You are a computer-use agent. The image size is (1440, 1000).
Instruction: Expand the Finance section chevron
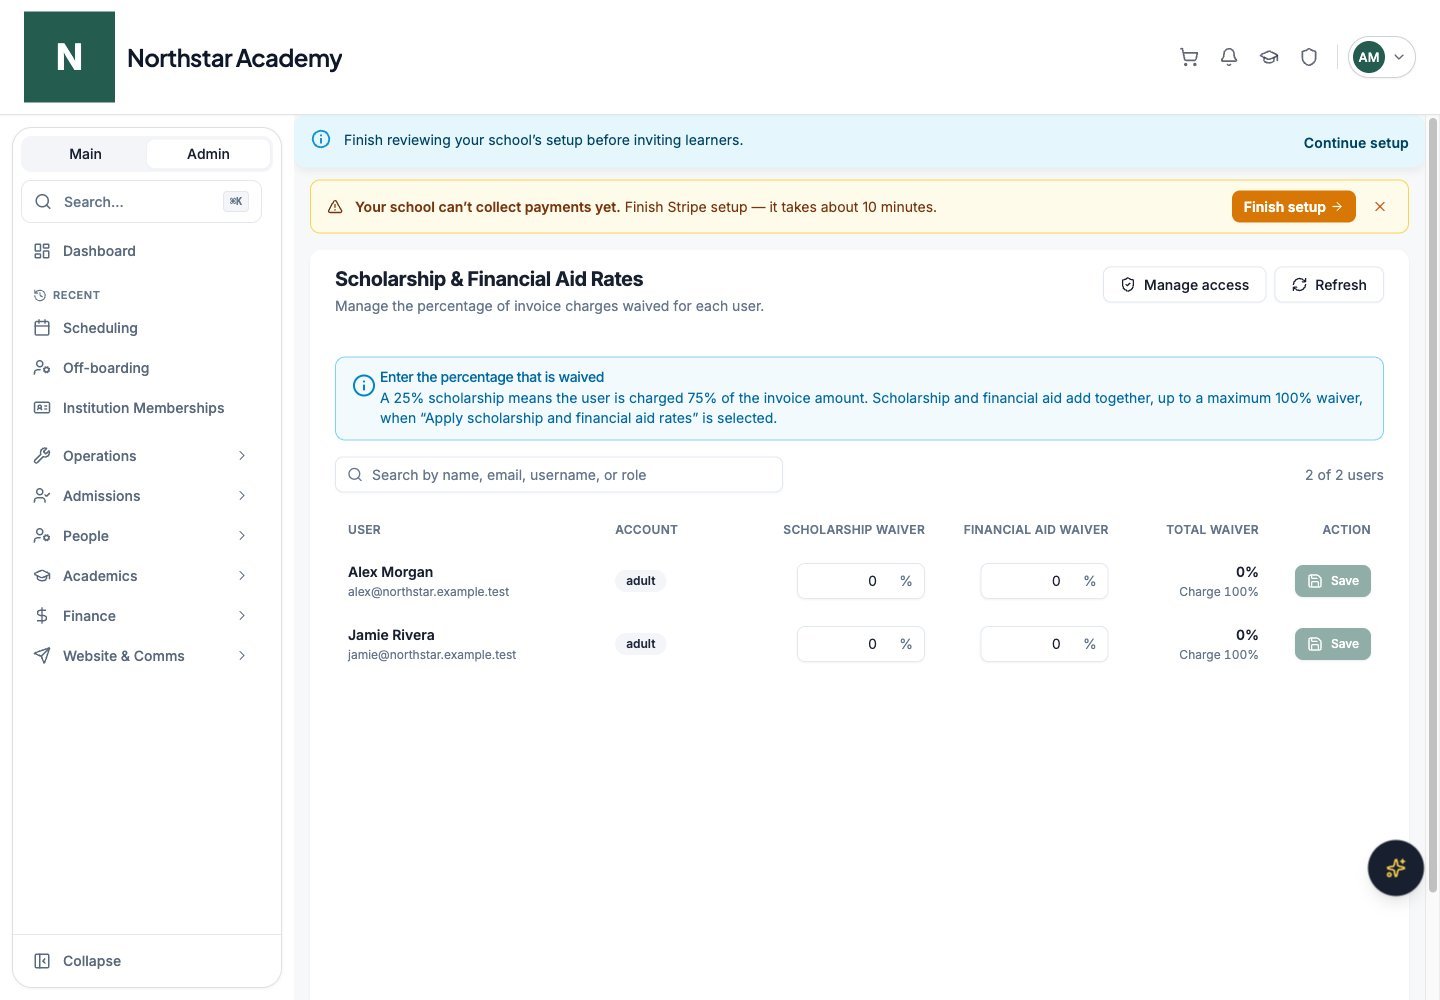(242, 616)
